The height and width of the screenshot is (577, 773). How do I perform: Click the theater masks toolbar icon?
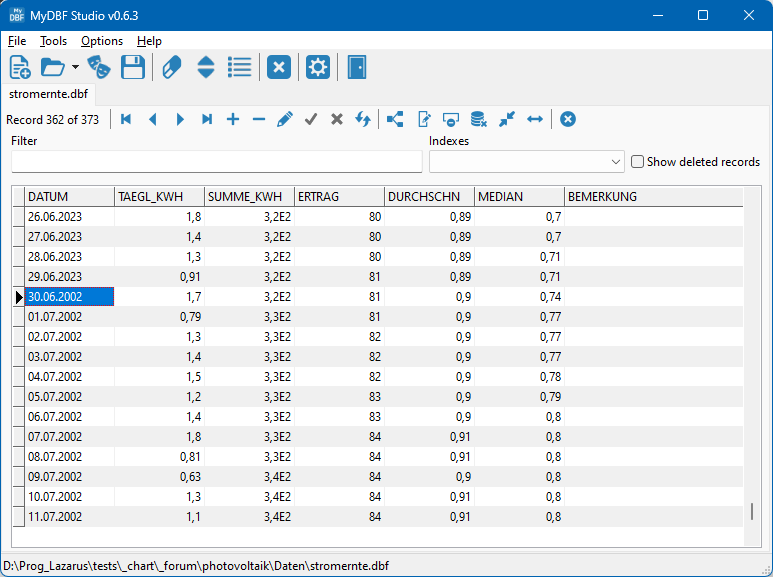[99, 67]
